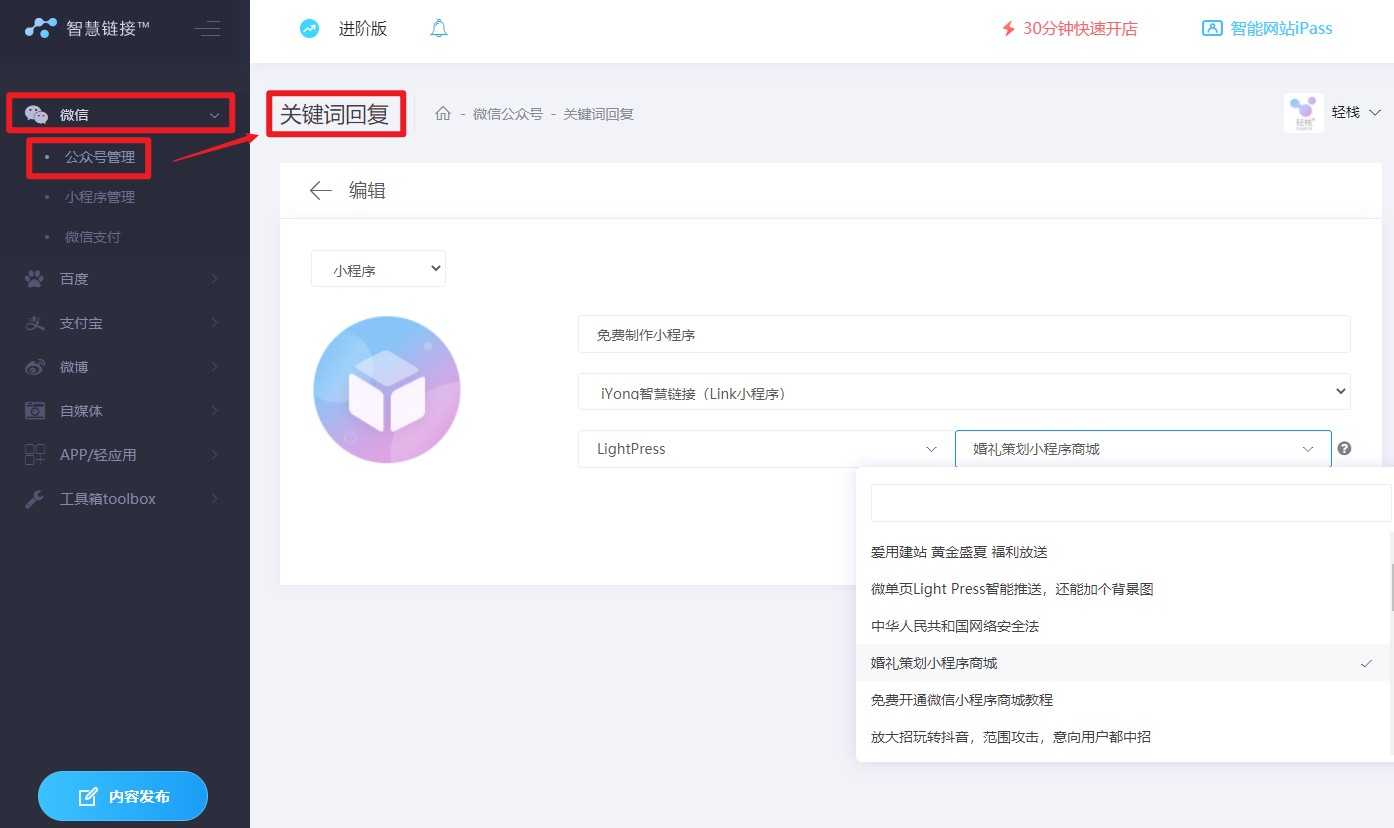Click the 智慧链接 logo icon
The image size is (1394, 828).
(x=41, y=28)
